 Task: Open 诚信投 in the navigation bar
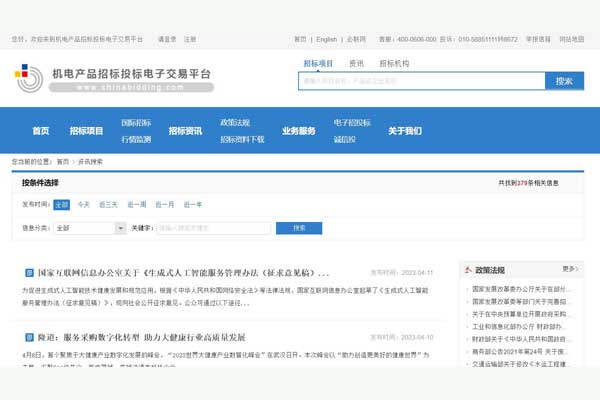344,139
